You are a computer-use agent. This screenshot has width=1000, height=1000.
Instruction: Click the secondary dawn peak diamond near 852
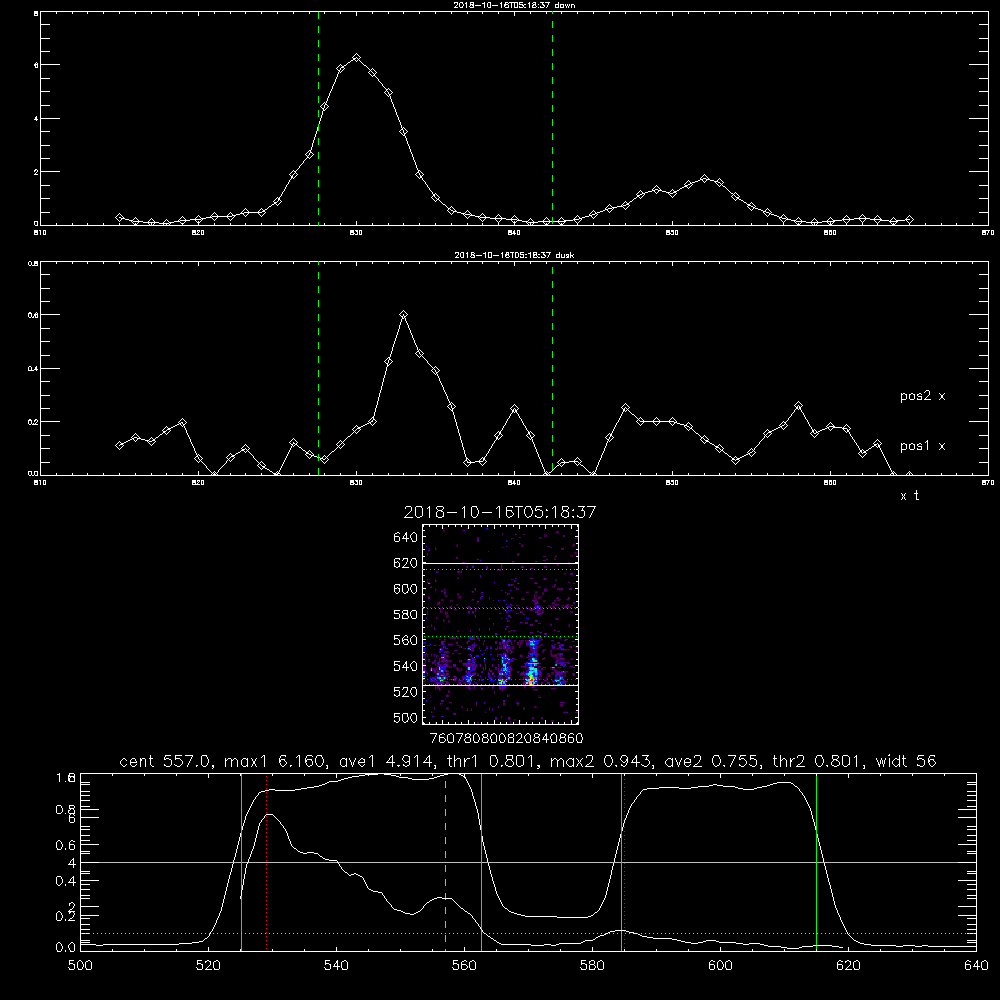704,179
